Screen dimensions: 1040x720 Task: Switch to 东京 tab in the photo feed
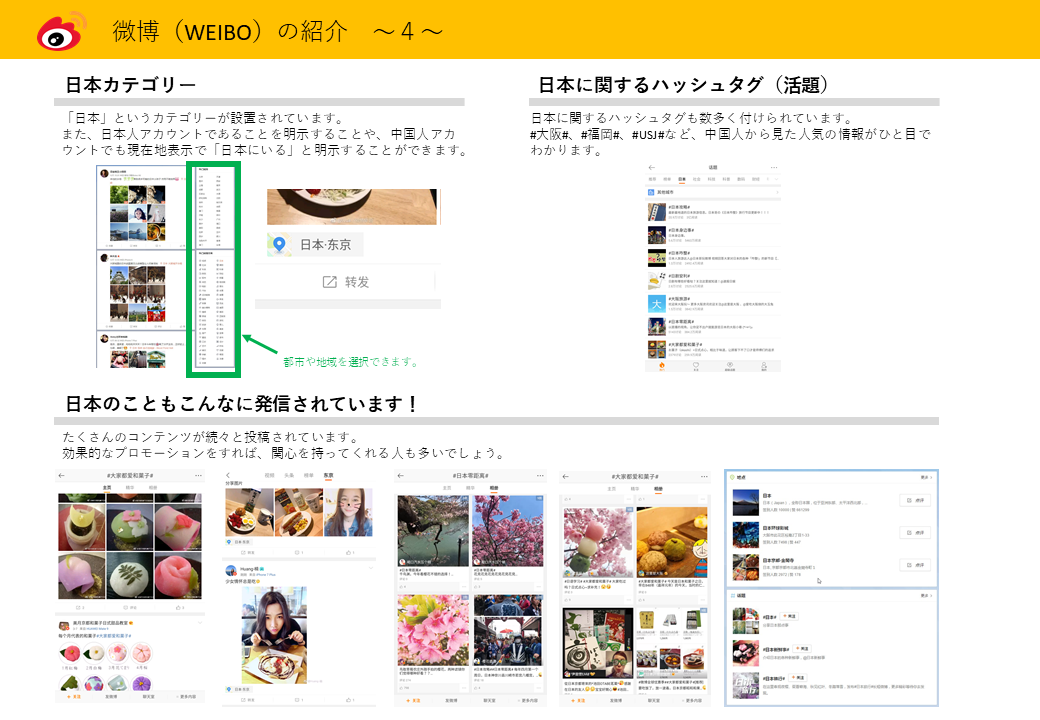pos(328,475)
